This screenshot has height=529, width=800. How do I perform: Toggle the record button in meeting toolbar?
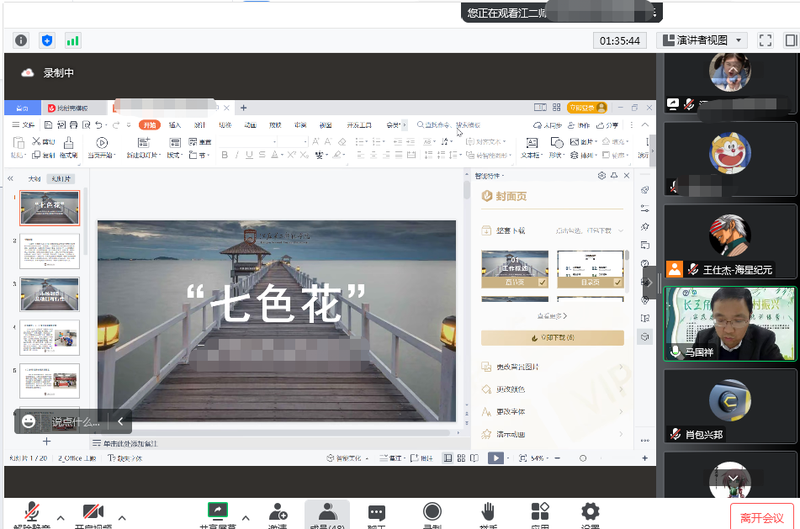click(432, 512)
